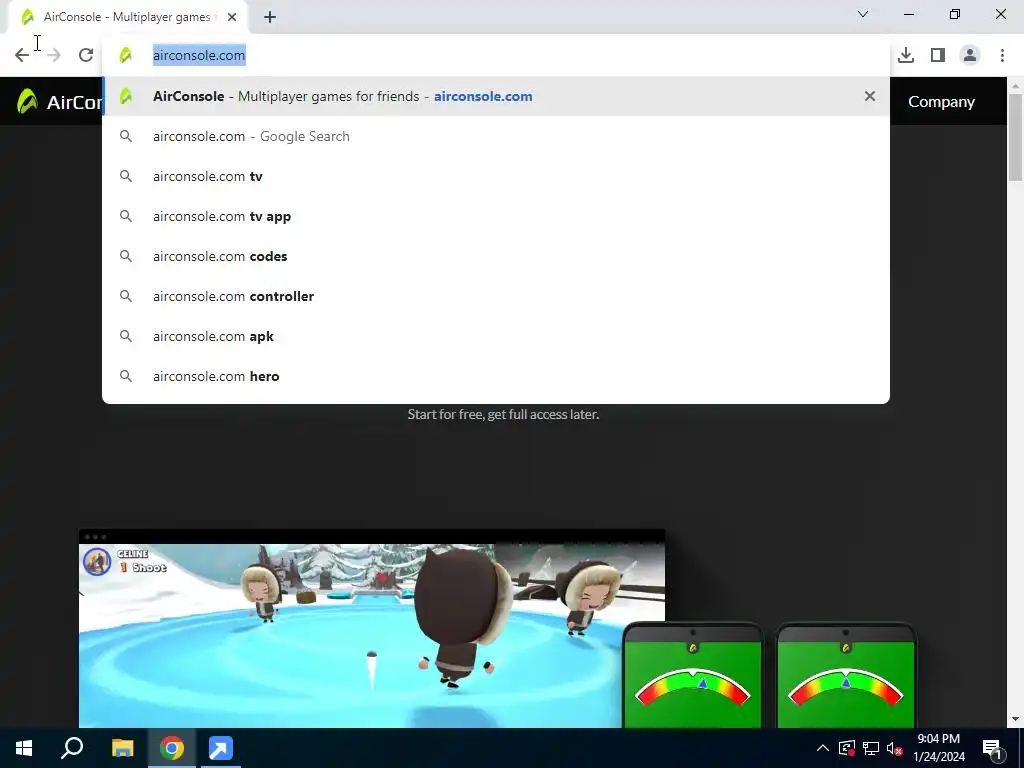
Task: Click the browser forward arrow
Action: pyautogui.click(x=54, y=56)
